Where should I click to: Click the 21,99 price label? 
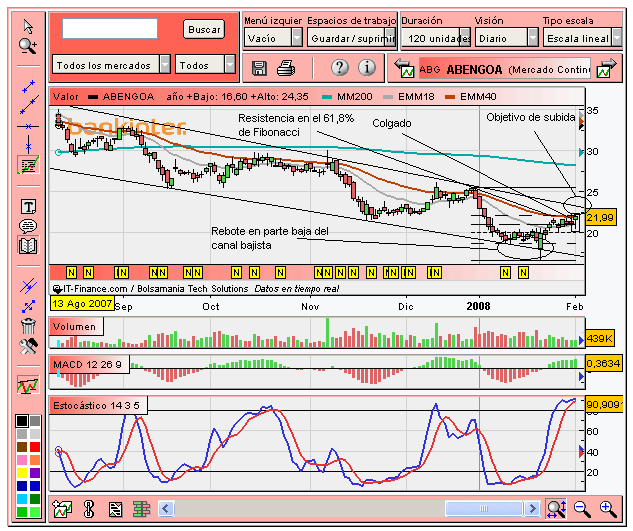(x=600, y=218)
